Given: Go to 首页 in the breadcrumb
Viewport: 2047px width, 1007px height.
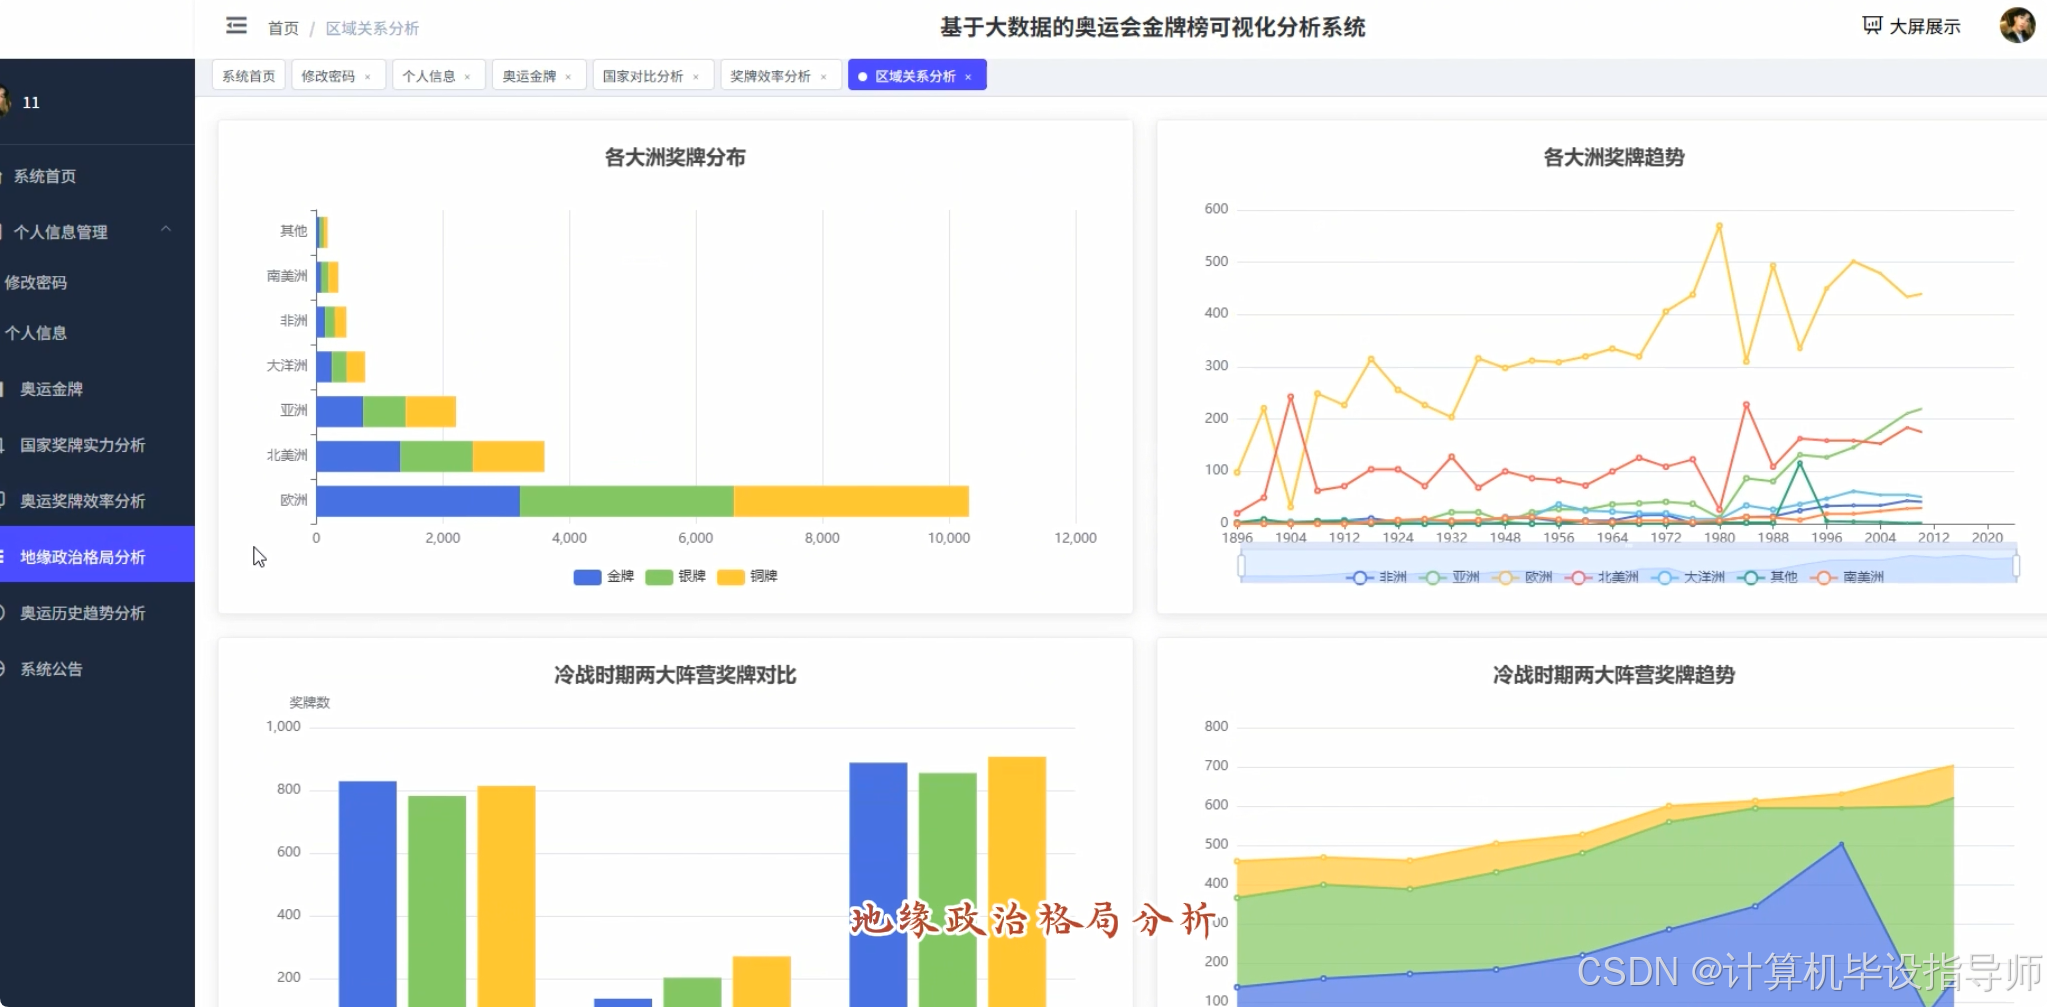Looking at the screenshot, I should [x=283, y=28].
